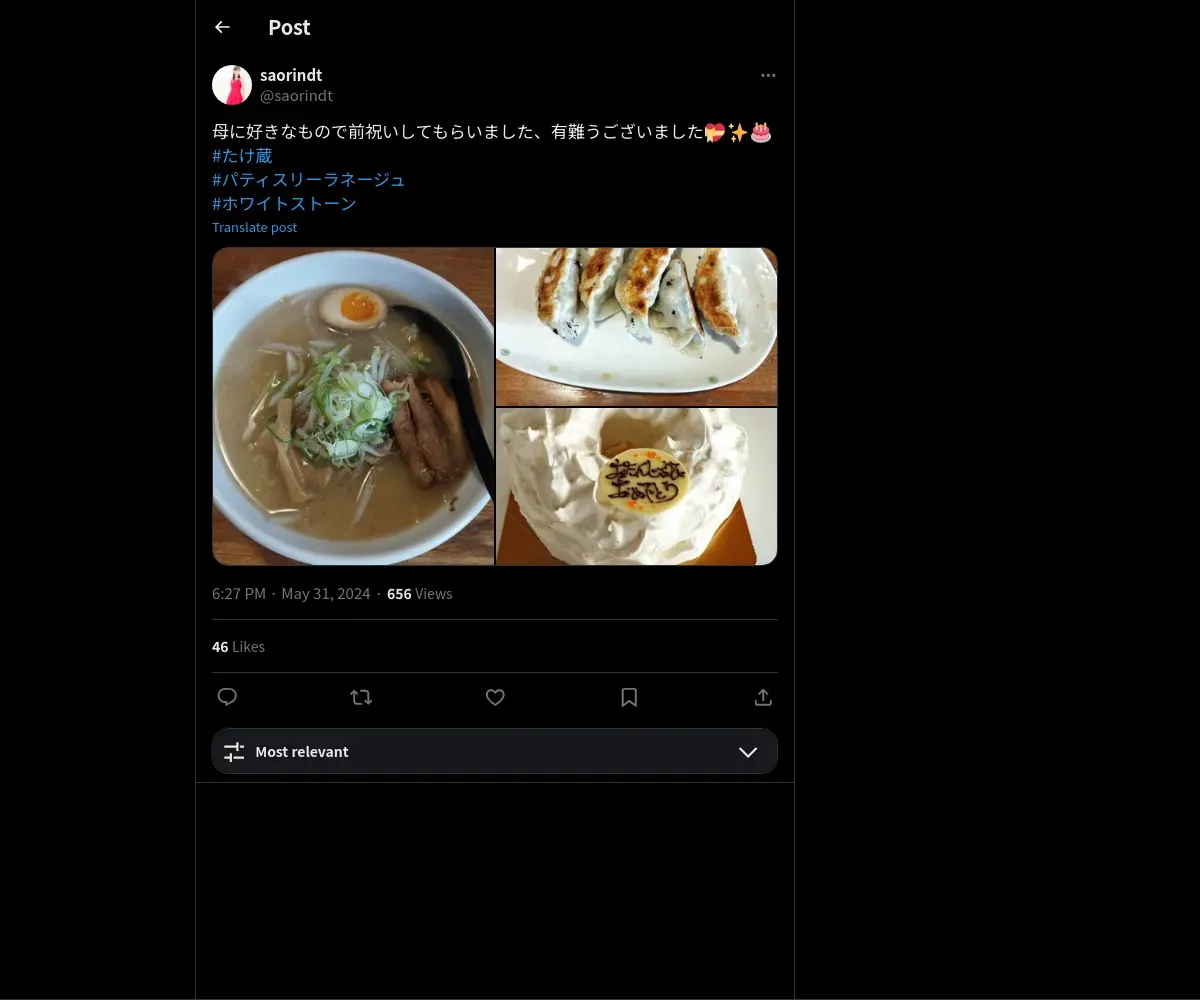The height and width of the screenshot is (1000, 1200).
Task: Click the filter sliders icon
Action: tap(234, 752)
